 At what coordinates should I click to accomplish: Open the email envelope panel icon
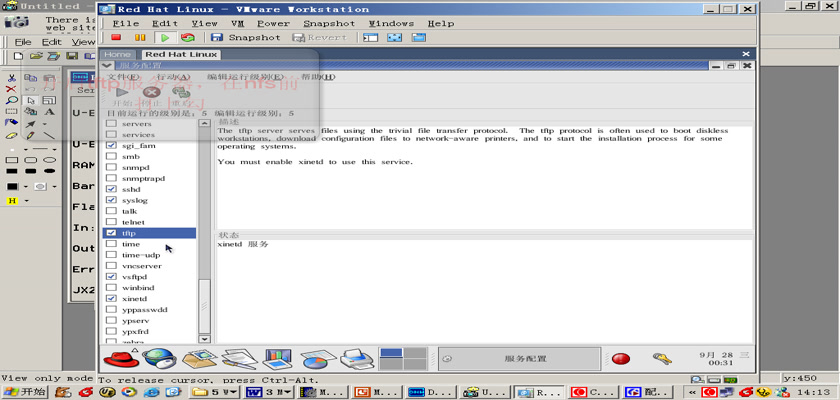[x=199, y=358]
